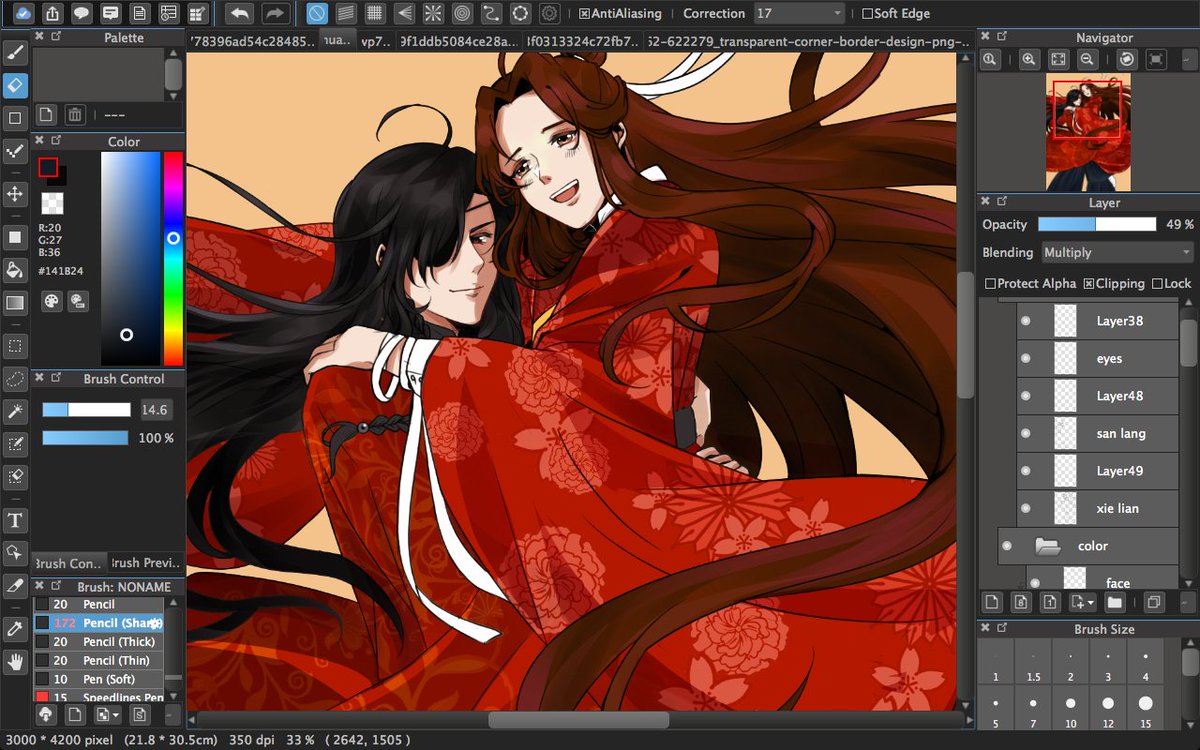The height and width of the screenshot is (750, 1200).
Task: Click the Redo arrow in the top toolbar
Action: pos(275,14)
